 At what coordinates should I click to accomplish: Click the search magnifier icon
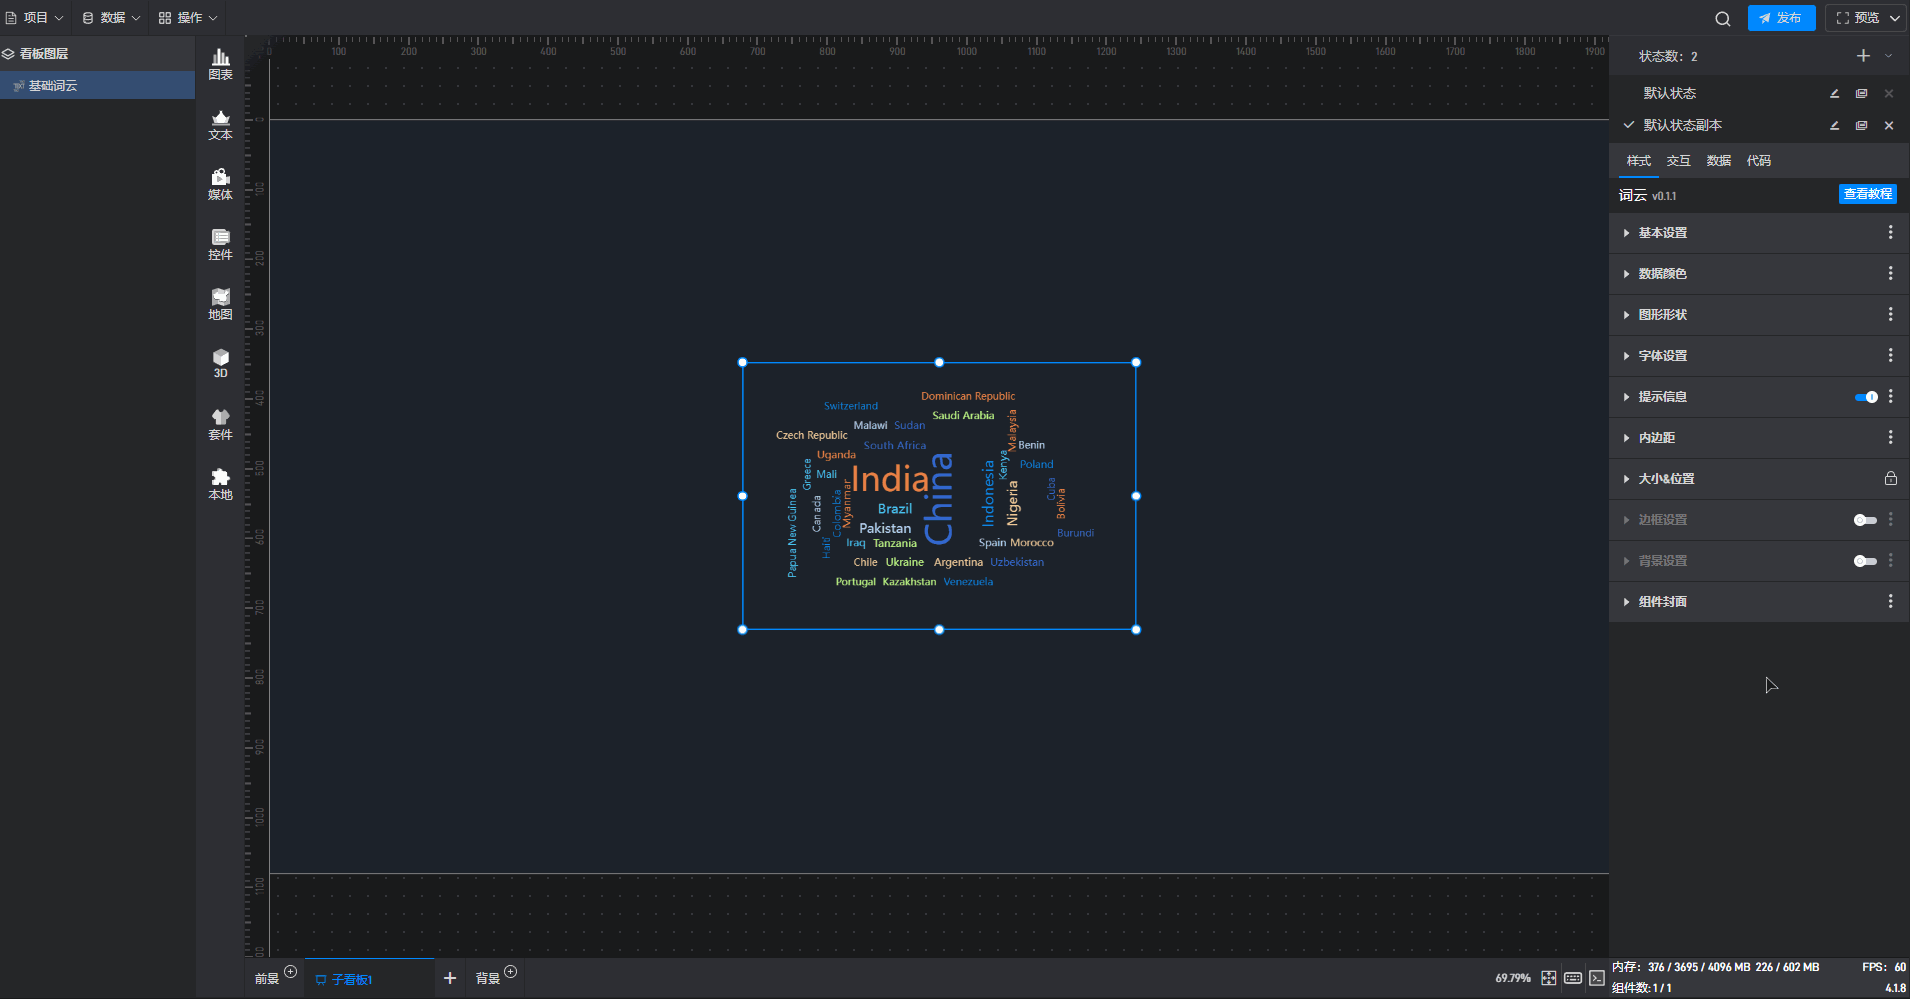tap(1722, 19)
